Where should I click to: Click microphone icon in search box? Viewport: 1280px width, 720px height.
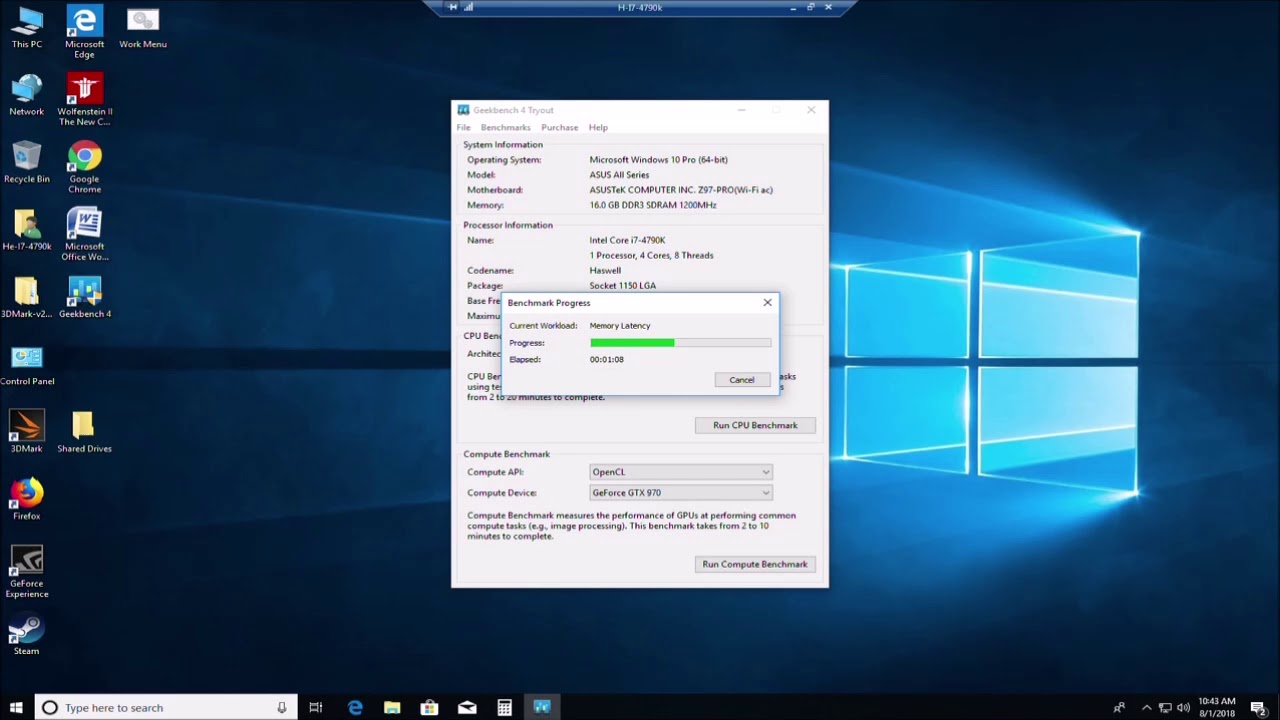[x=282, y=707]
